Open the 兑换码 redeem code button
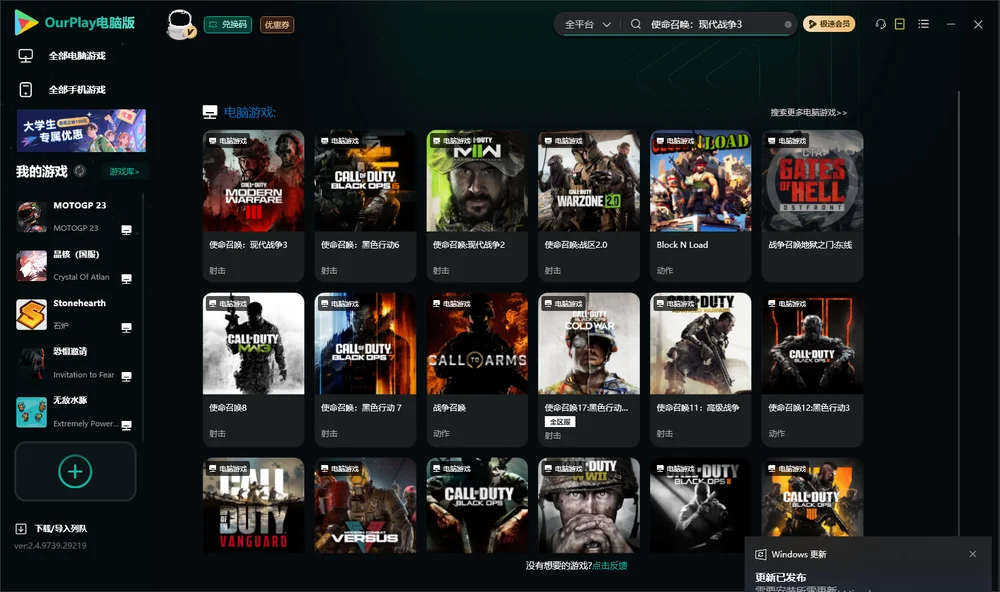This screenshot has width=1000, height=592. (x=228, y=25)
